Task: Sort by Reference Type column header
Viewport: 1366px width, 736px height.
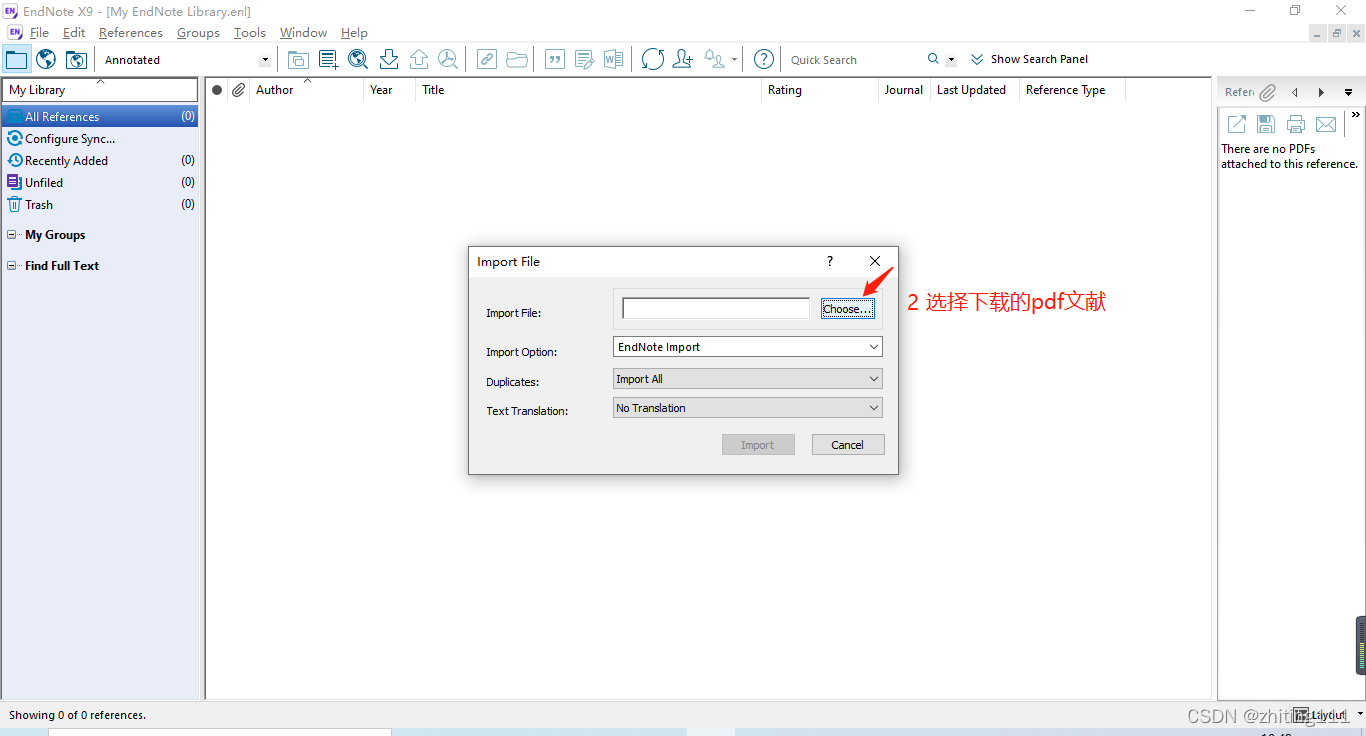Action: pos(1072,90)
